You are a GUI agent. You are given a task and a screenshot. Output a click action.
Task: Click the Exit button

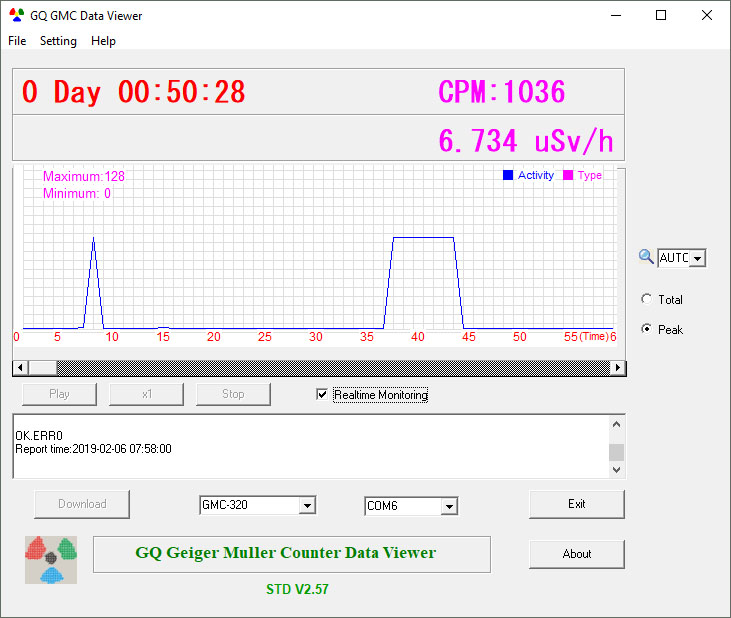click(x=577, y=504)
